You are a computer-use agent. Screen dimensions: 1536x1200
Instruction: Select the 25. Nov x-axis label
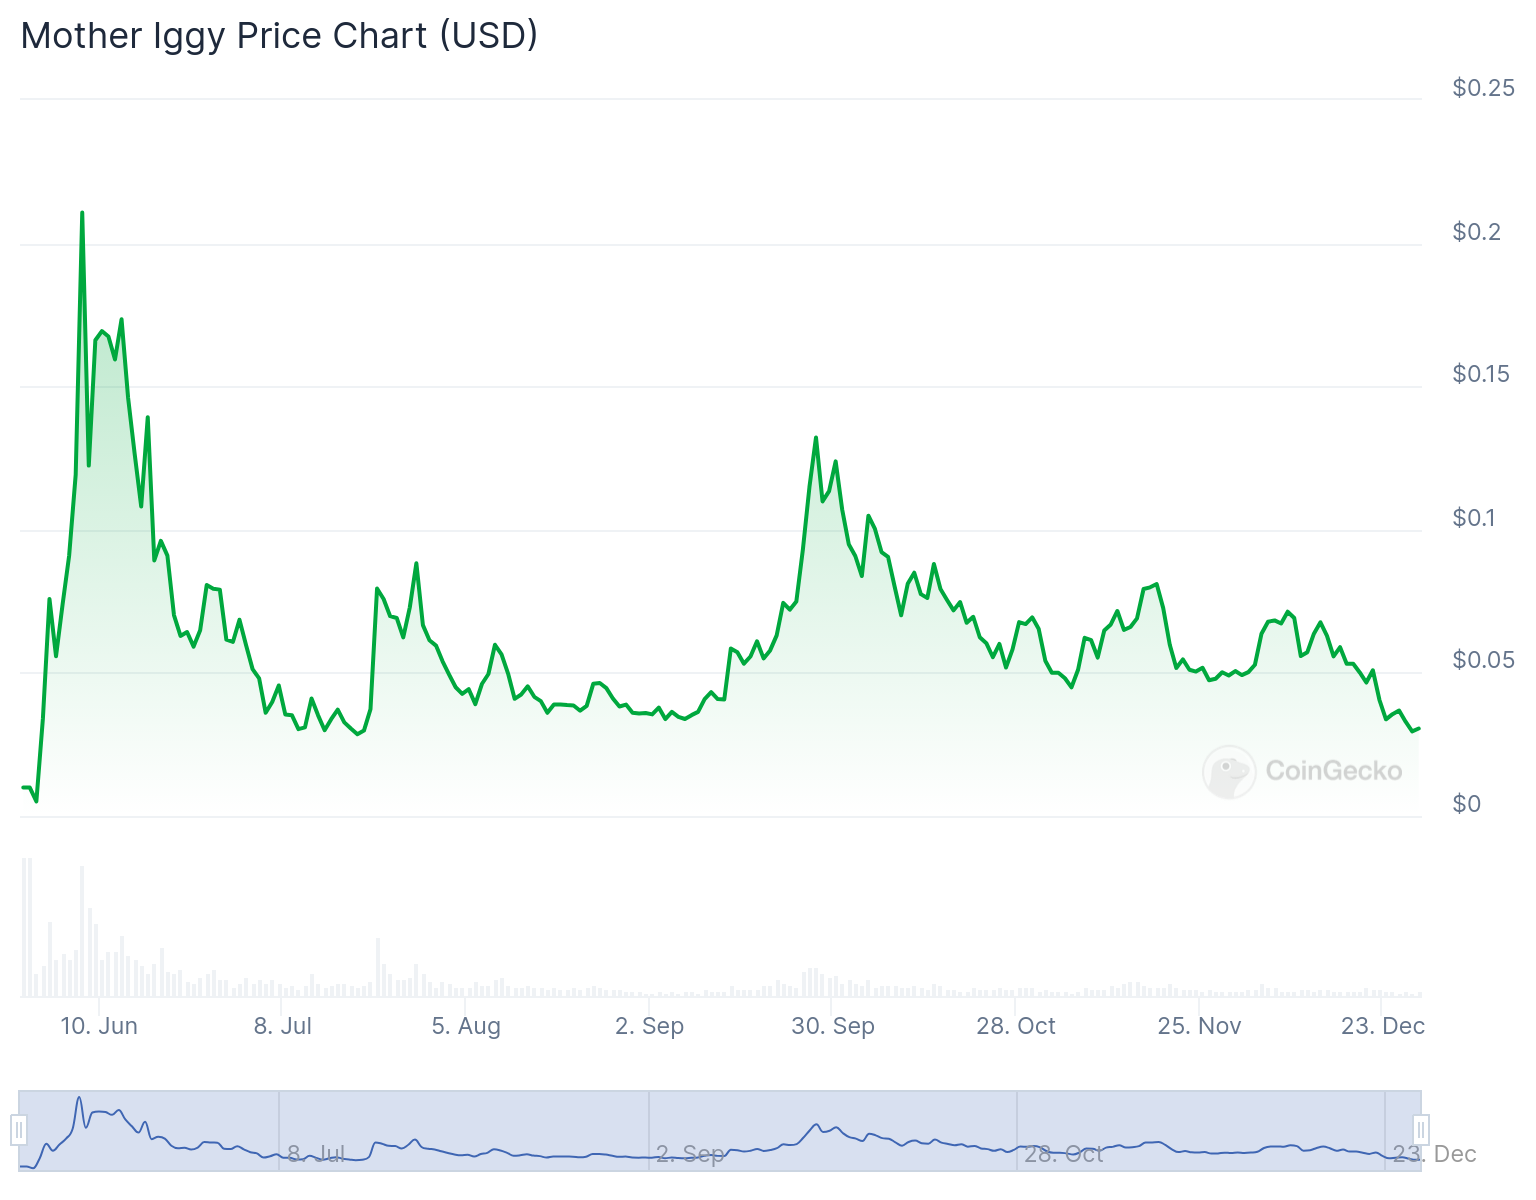tap(1200, 1026)
